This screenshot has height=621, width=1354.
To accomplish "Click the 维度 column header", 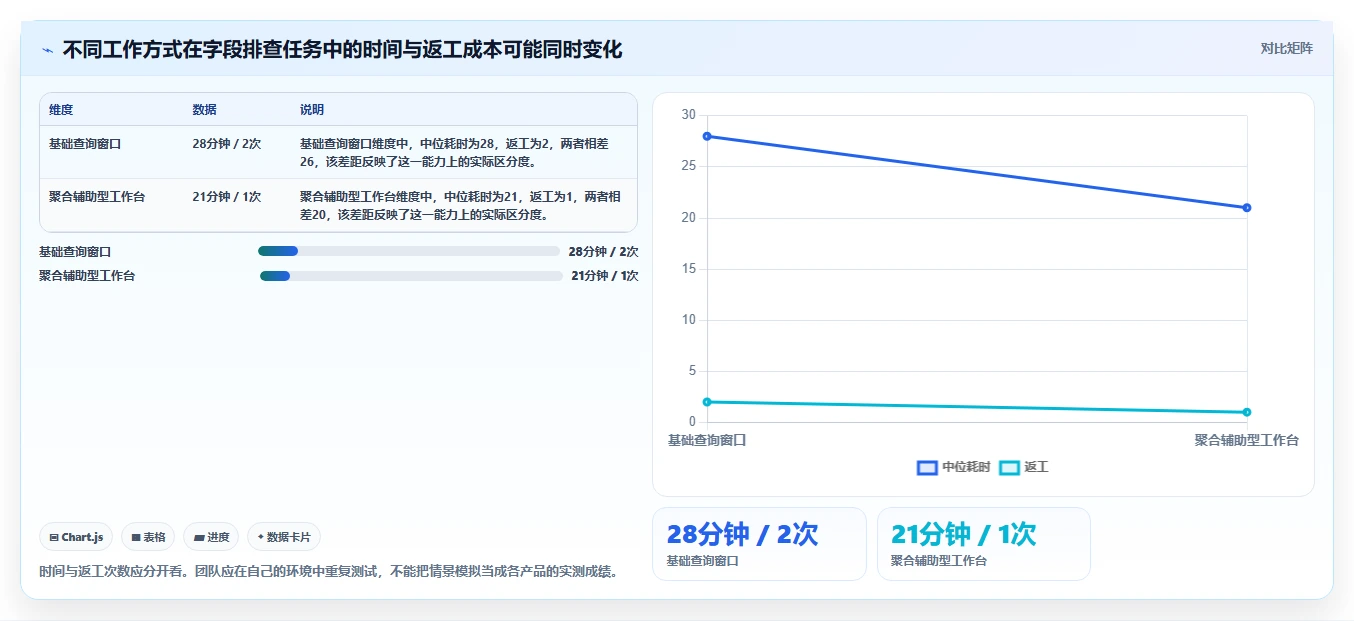I will pos(61,110).
